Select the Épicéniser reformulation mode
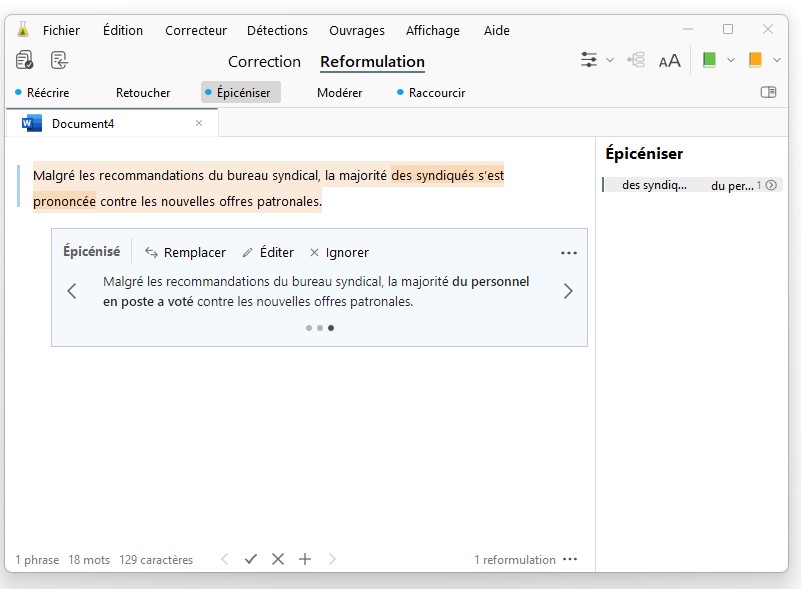 [241, 92]
